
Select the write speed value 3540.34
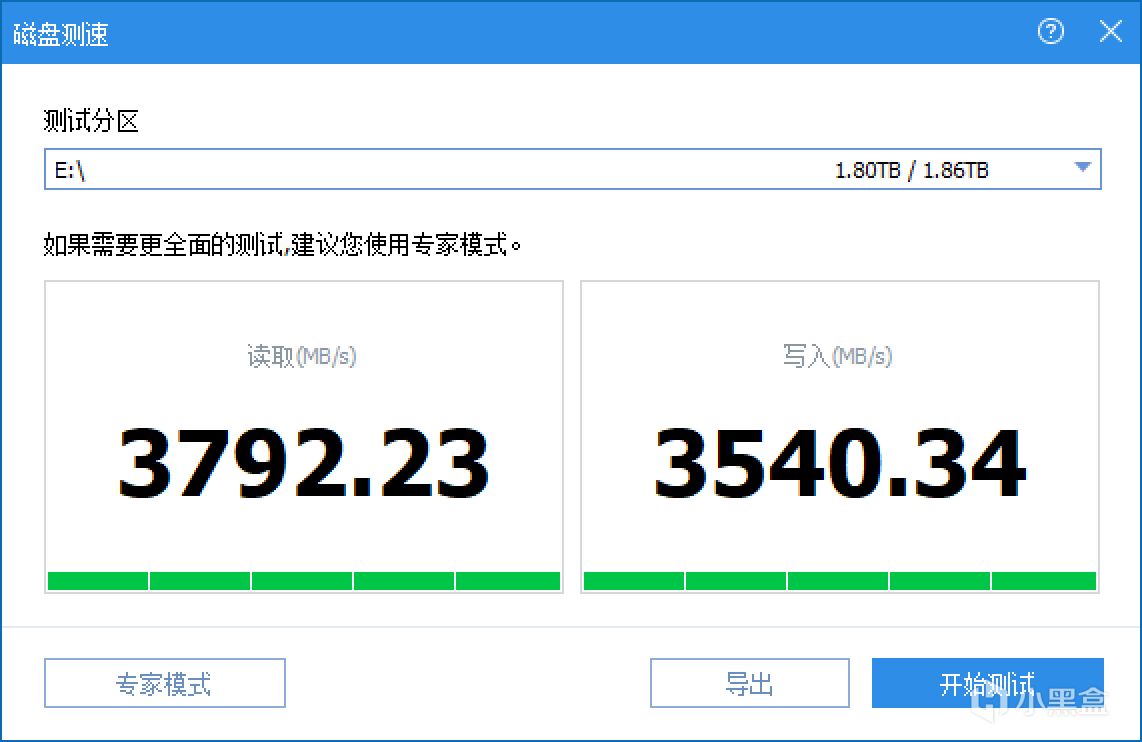click(x=840, y=463)
